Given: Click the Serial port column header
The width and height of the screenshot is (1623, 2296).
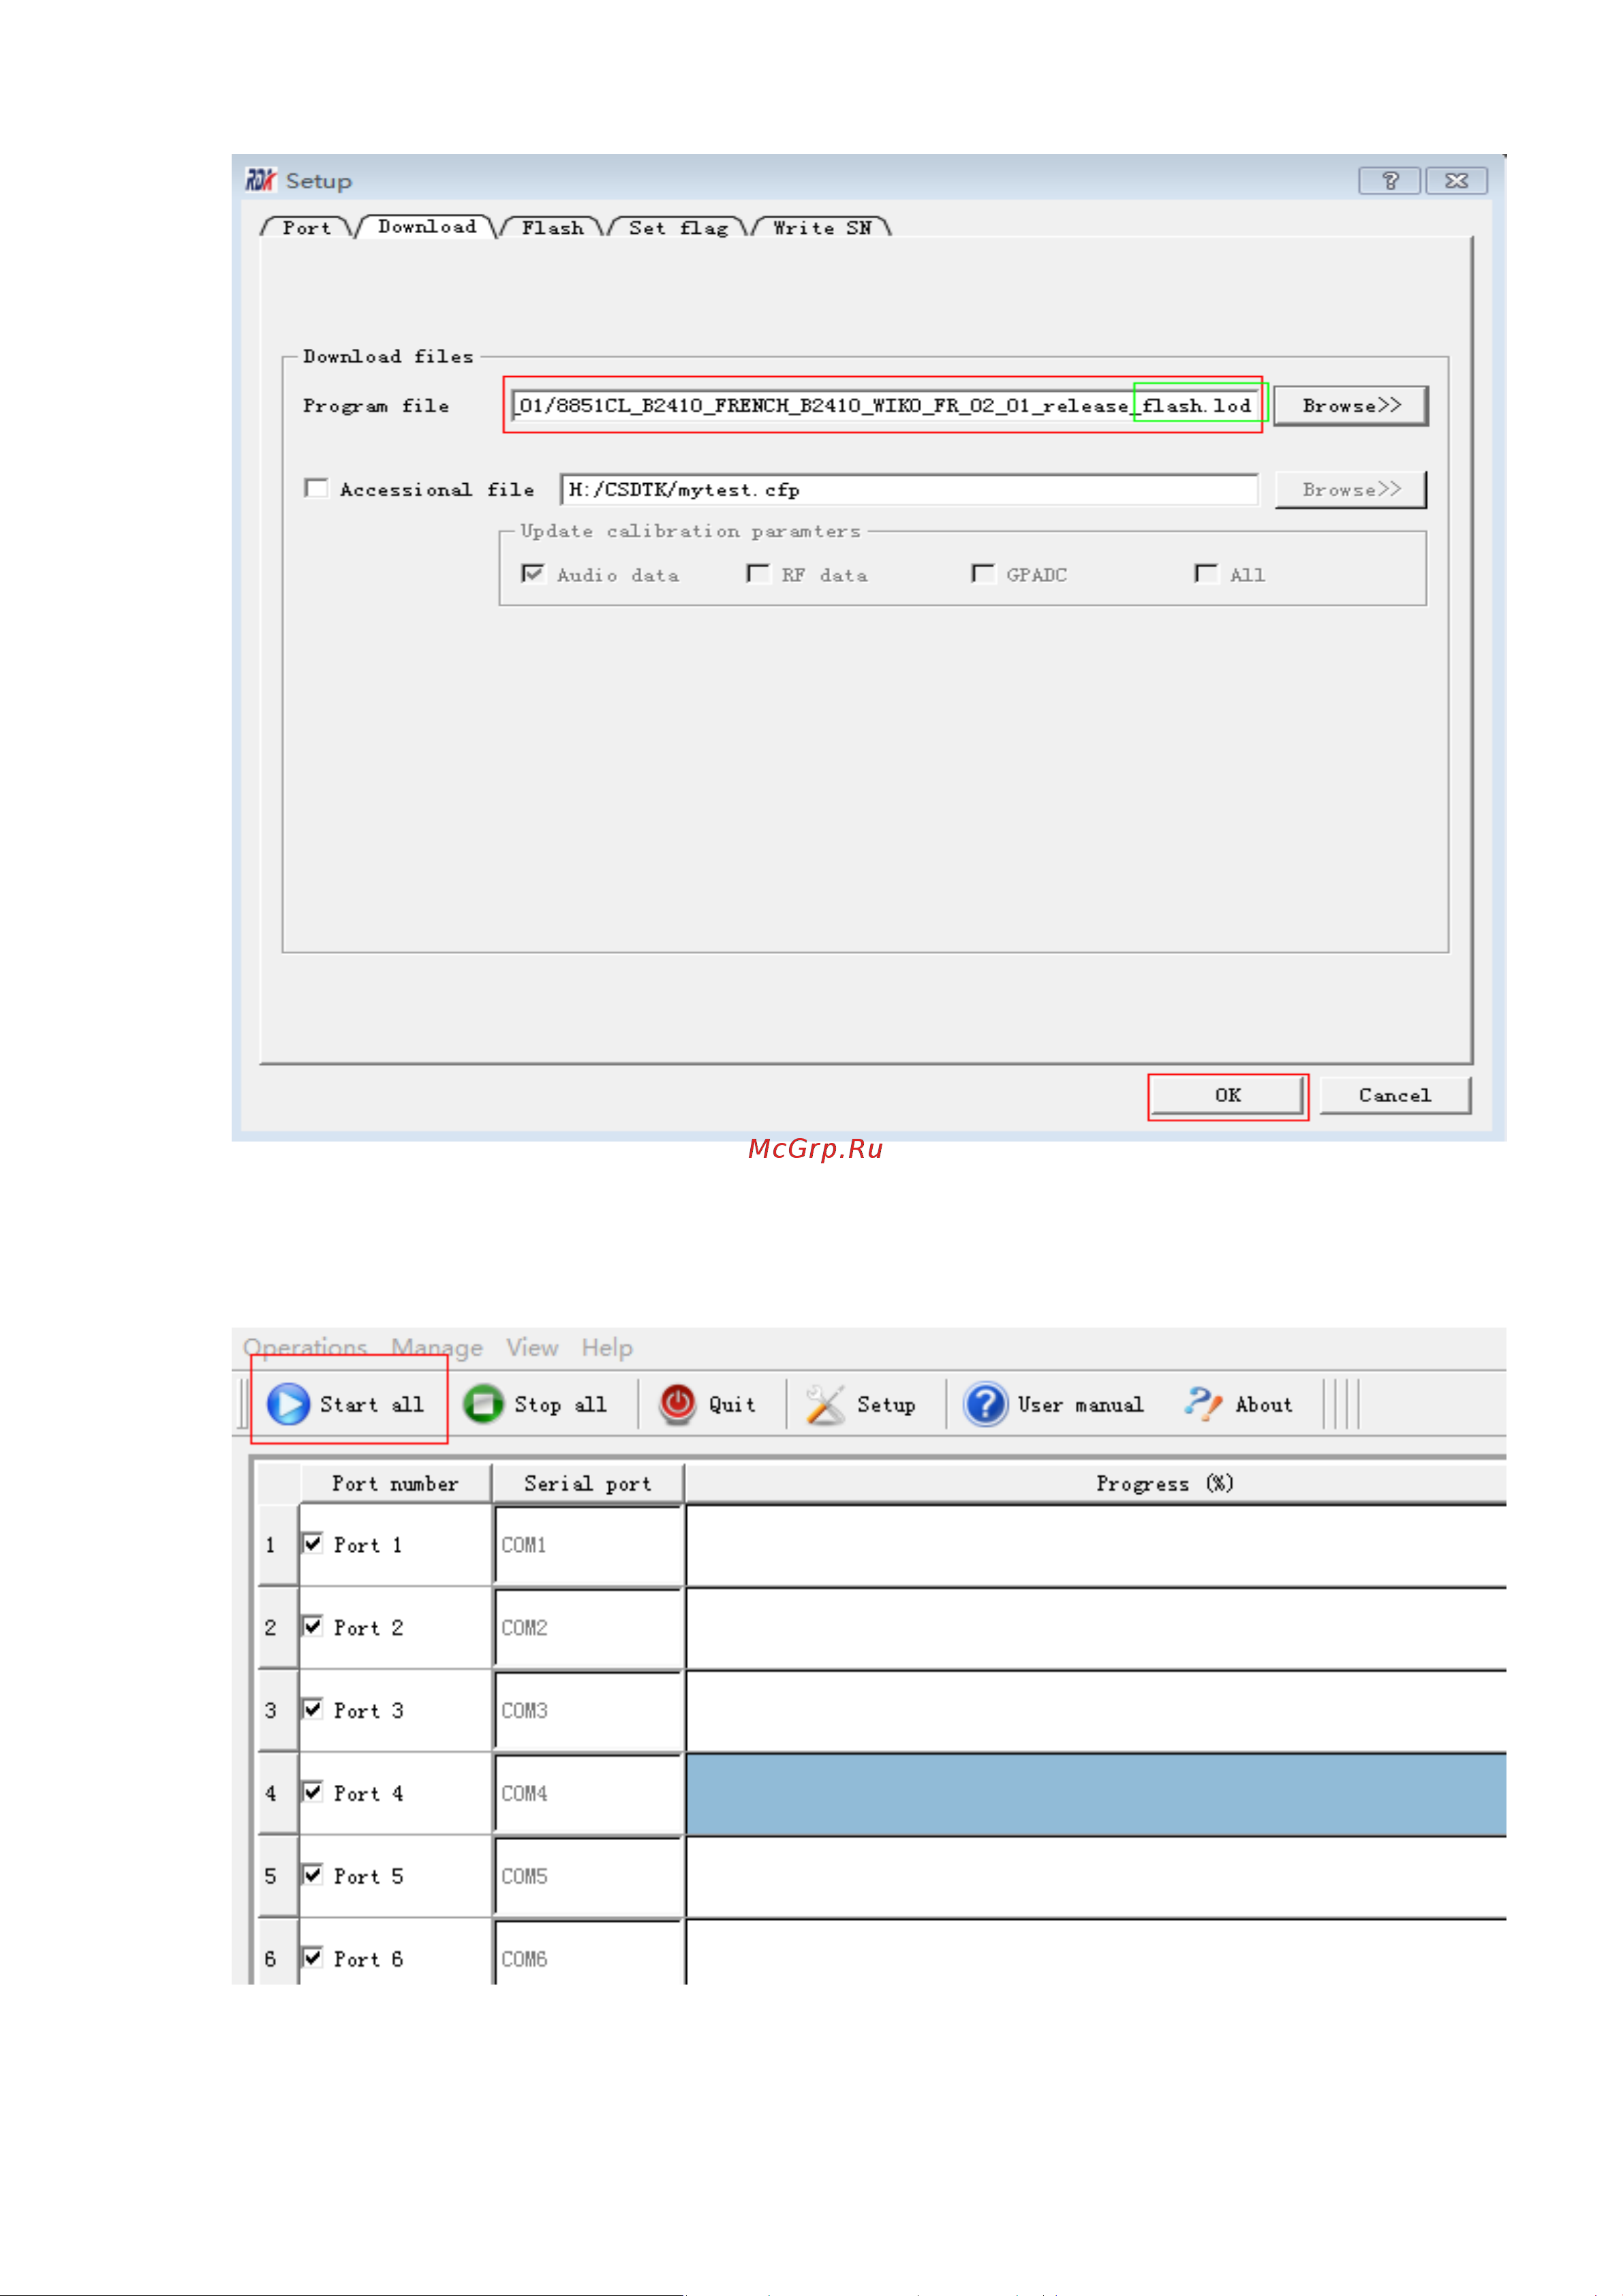Looking at the screenshot, I should (588, 1483).
